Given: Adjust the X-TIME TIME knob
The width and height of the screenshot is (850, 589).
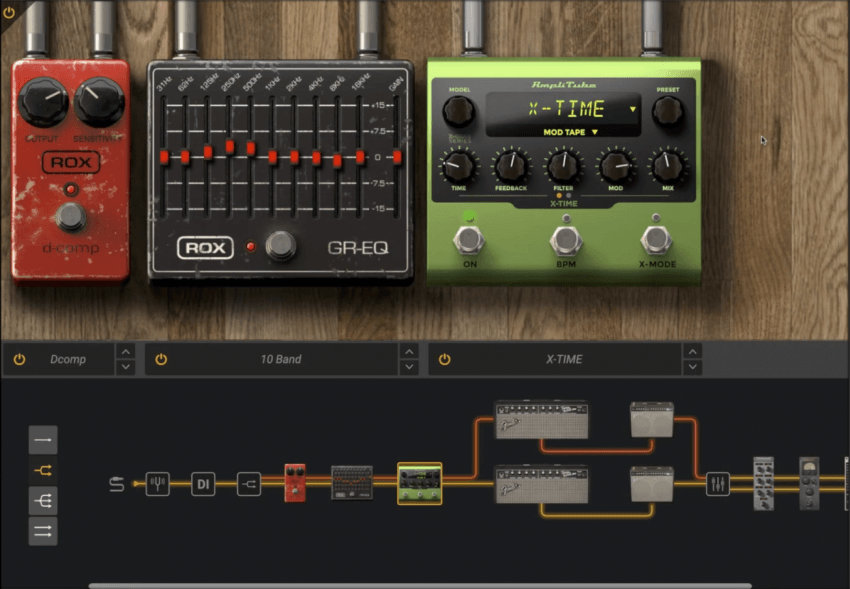Looking at the screenshot, I should [x=459, y=166].
